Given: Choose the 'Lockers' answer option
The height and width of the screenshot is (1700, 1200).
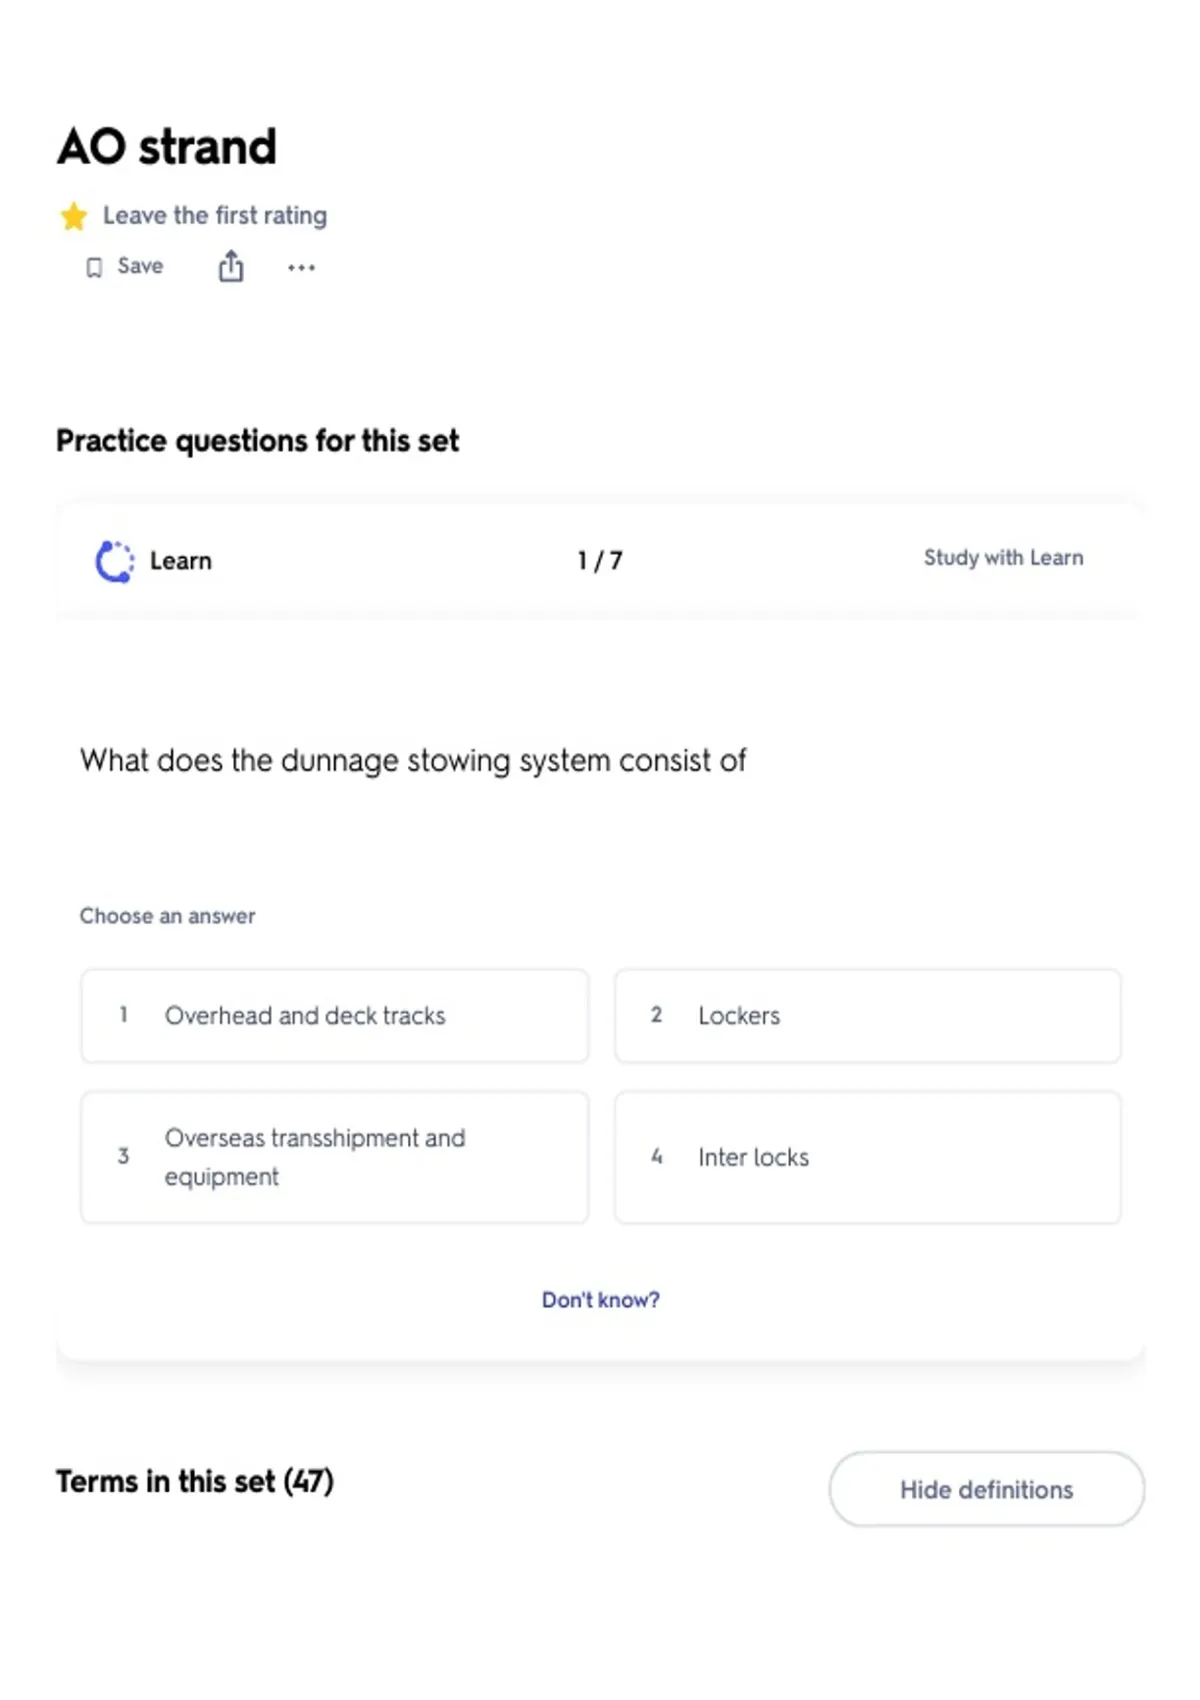Looking at the screenshot, I should (868, 1016).
